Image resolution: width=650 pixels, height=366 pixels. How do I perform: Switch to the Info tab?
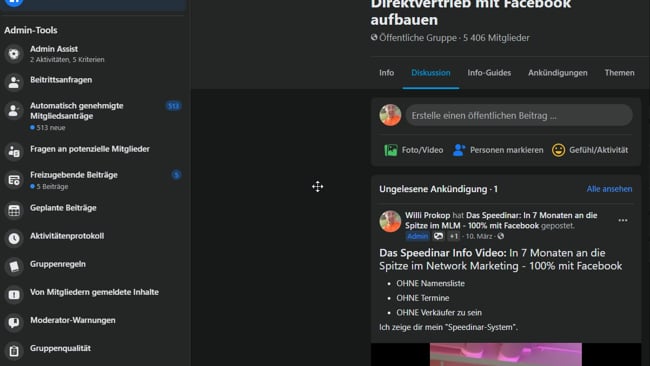[x=386, y=73]
